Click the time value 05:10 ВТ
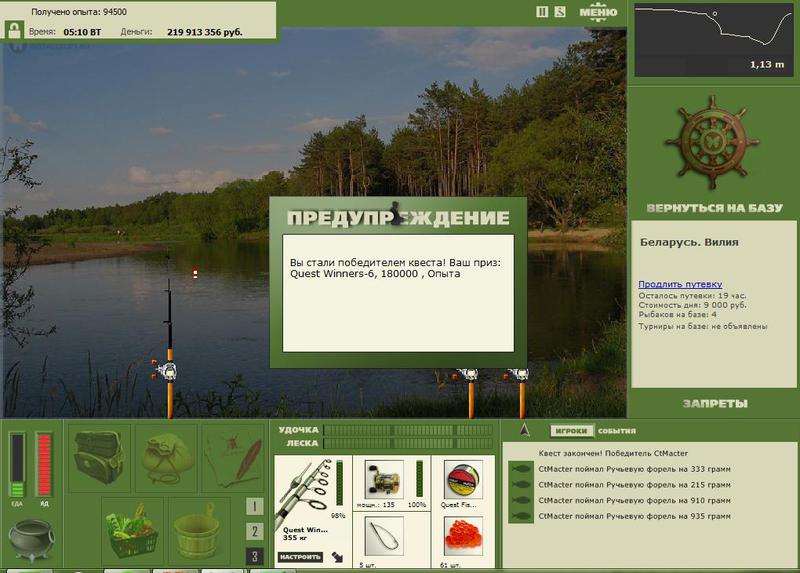 (x=82, y=32)
